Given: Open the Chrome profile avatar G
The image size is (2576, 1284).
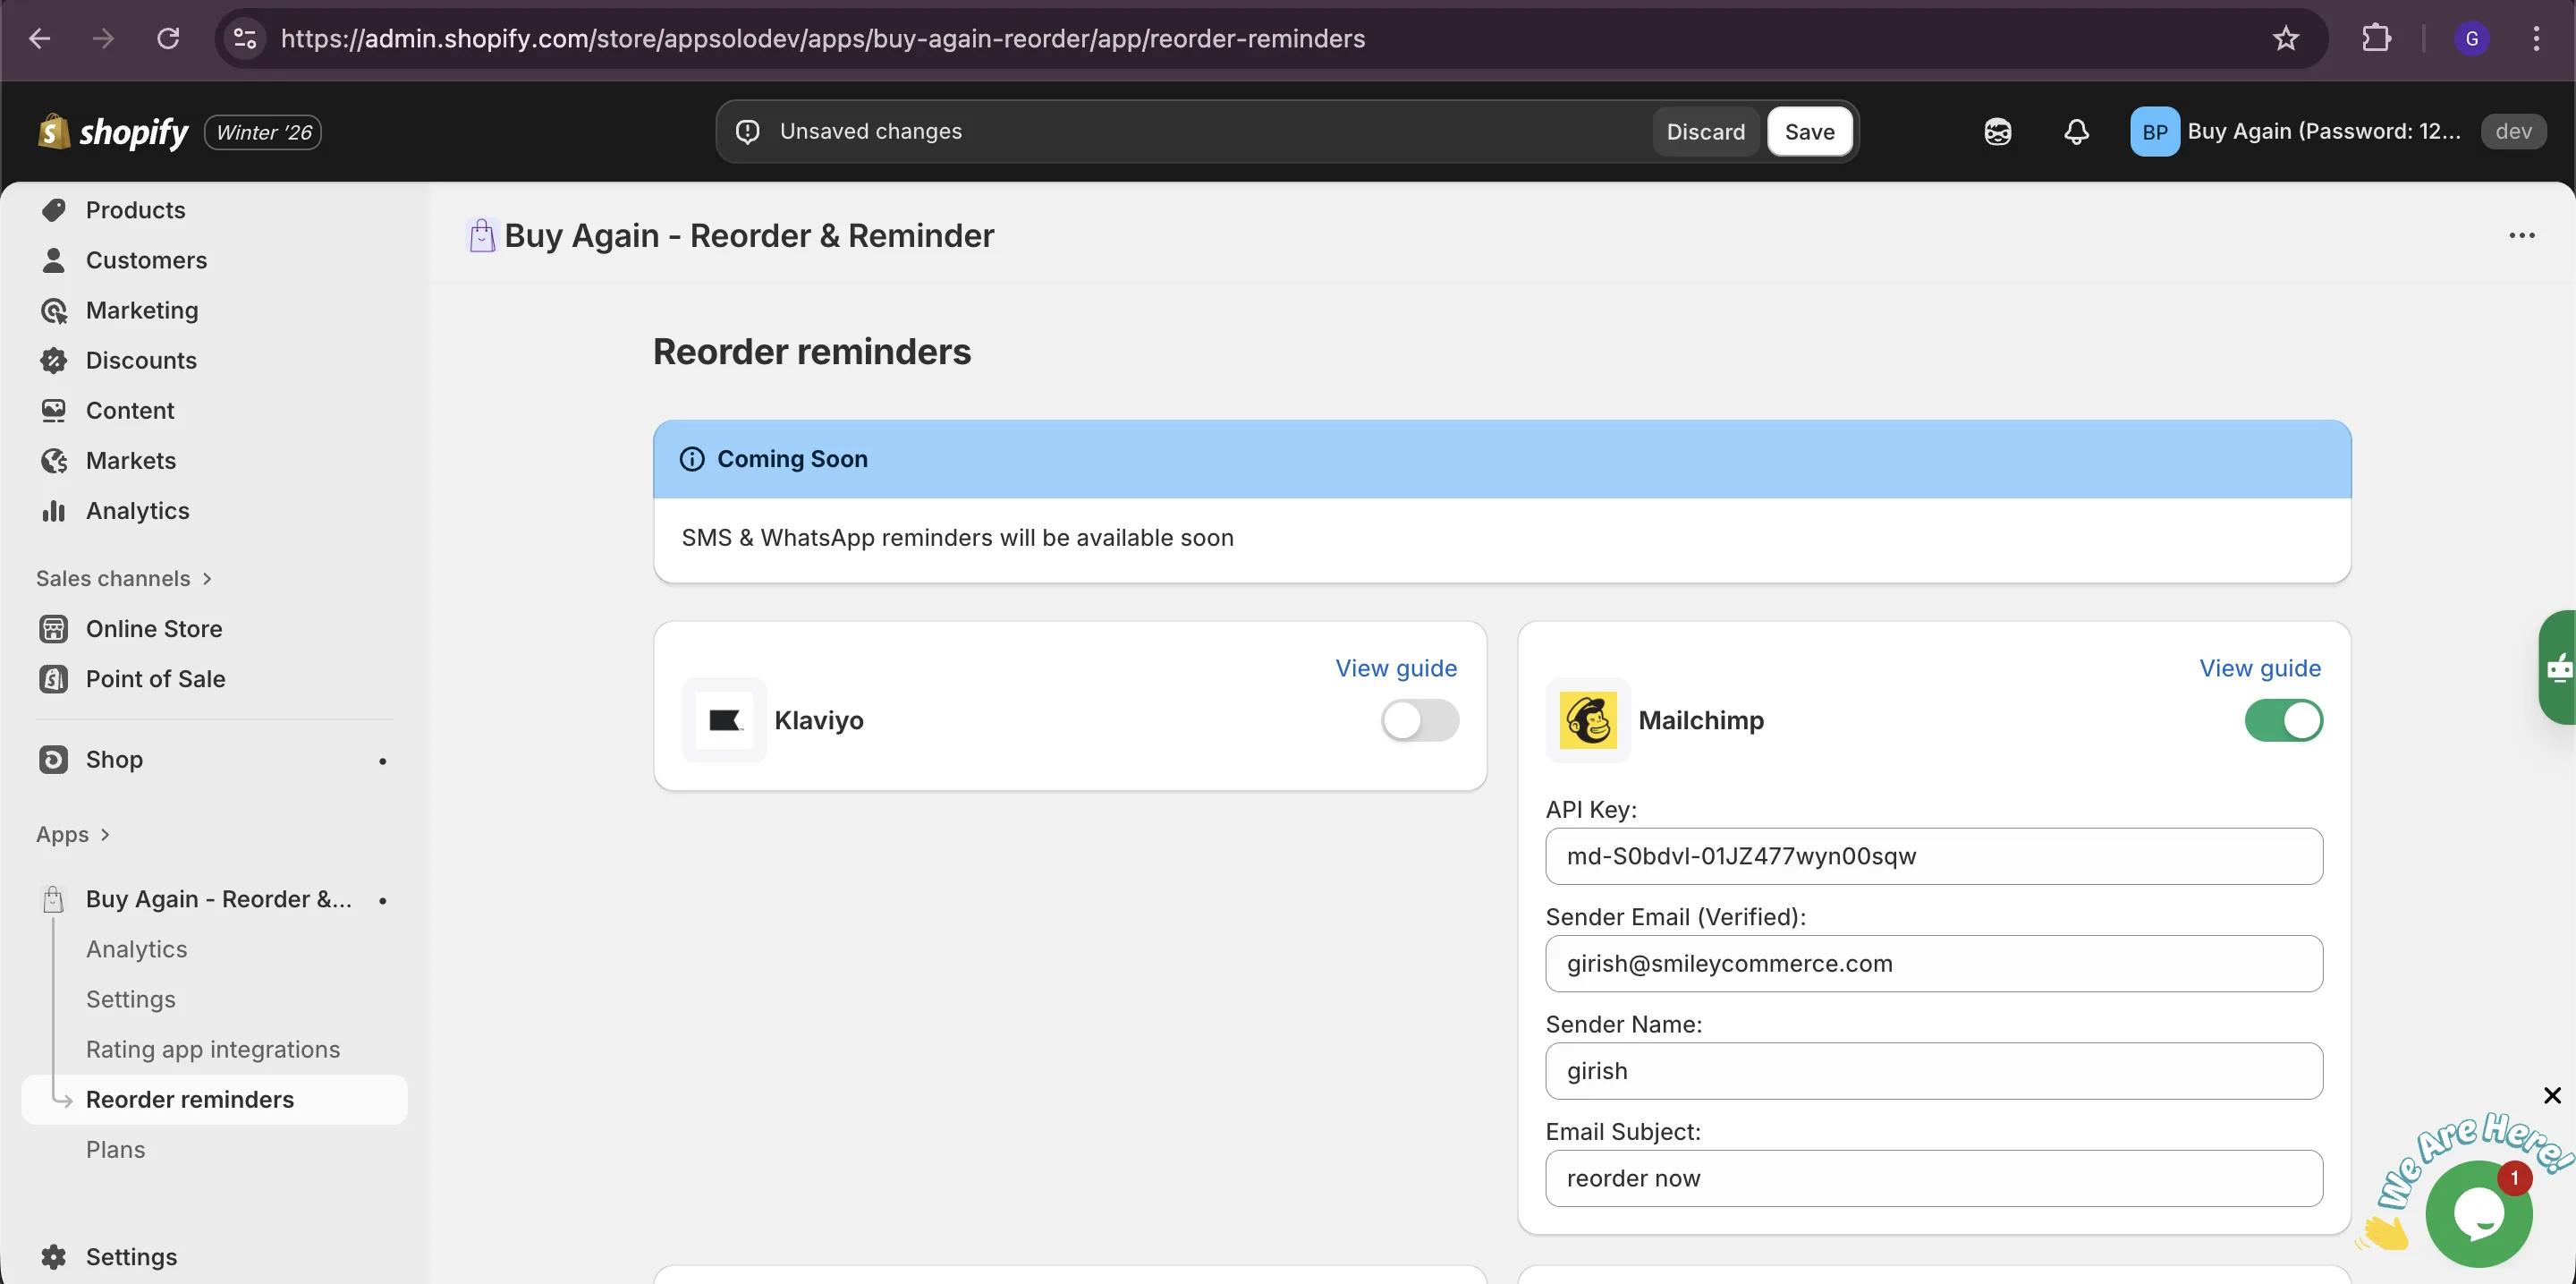Looking at the screenshot, I should click(2472, 39).
